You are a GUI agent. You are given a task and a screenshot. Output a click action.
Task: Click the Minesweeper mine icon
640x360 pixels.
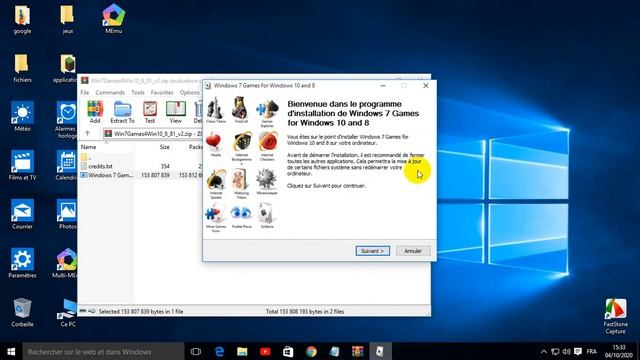pos(266,179)
